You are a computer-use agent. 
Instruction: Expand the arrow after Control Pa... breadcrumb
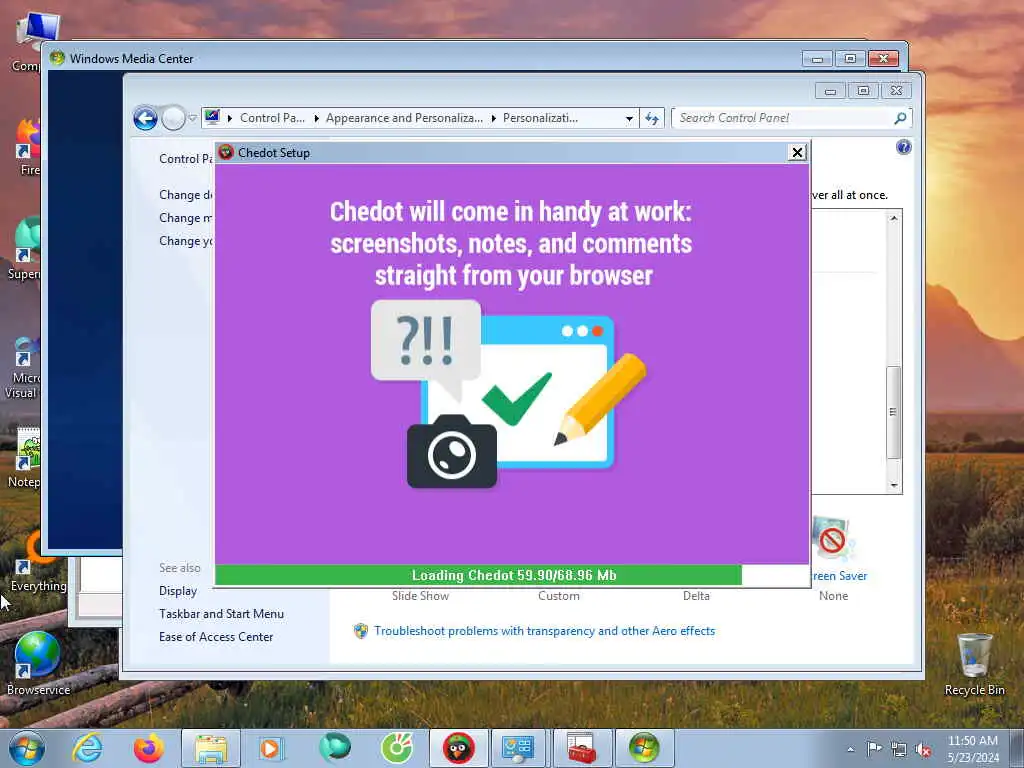(316, 118)
